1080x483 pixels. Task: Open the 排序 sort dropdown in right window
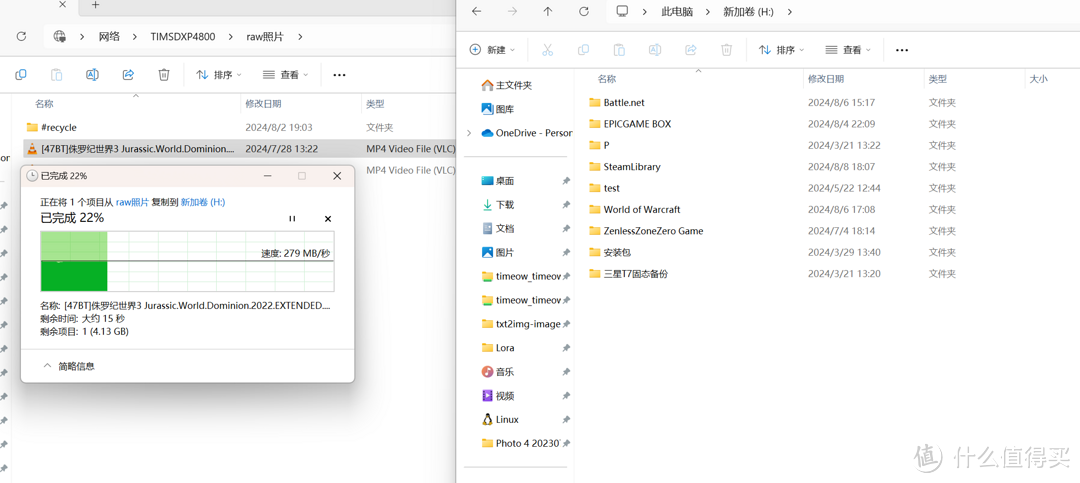coord(783,50)
